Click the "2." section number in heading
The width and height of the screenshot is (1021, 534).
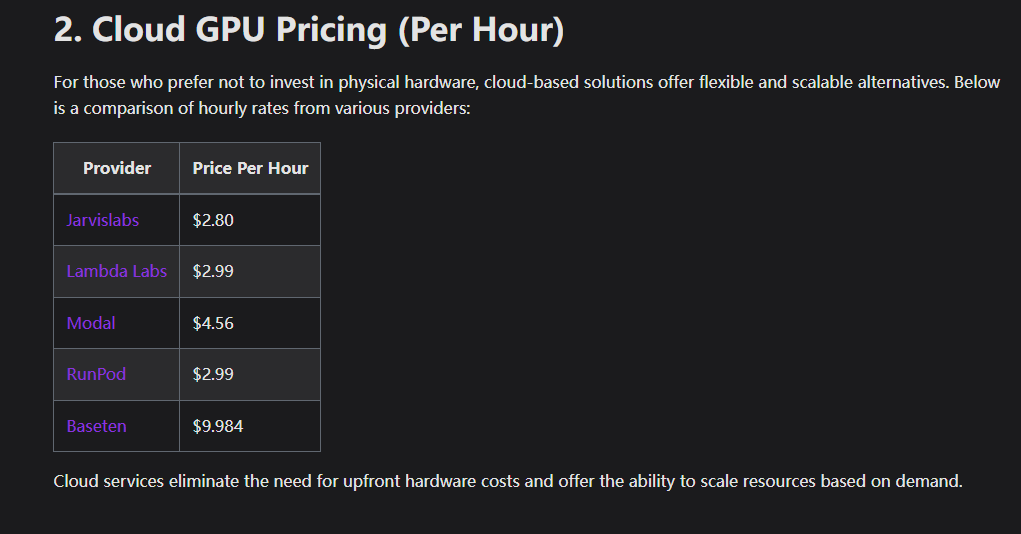(x=68, y=30)
